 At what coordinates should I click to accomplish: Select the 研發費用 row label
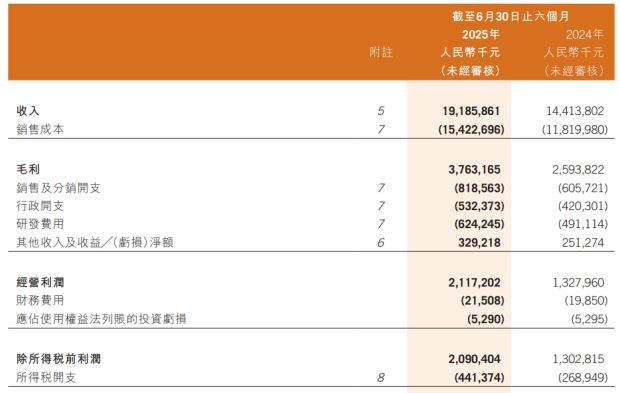click(40, 224)
